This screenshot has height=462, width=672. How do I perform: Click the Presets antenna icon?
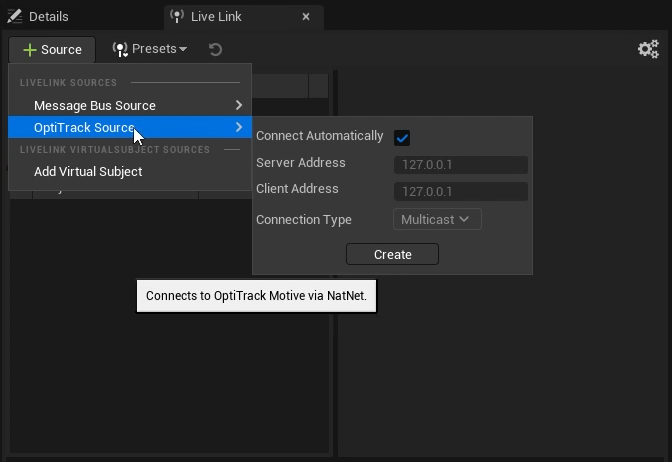tap(120, 49)
